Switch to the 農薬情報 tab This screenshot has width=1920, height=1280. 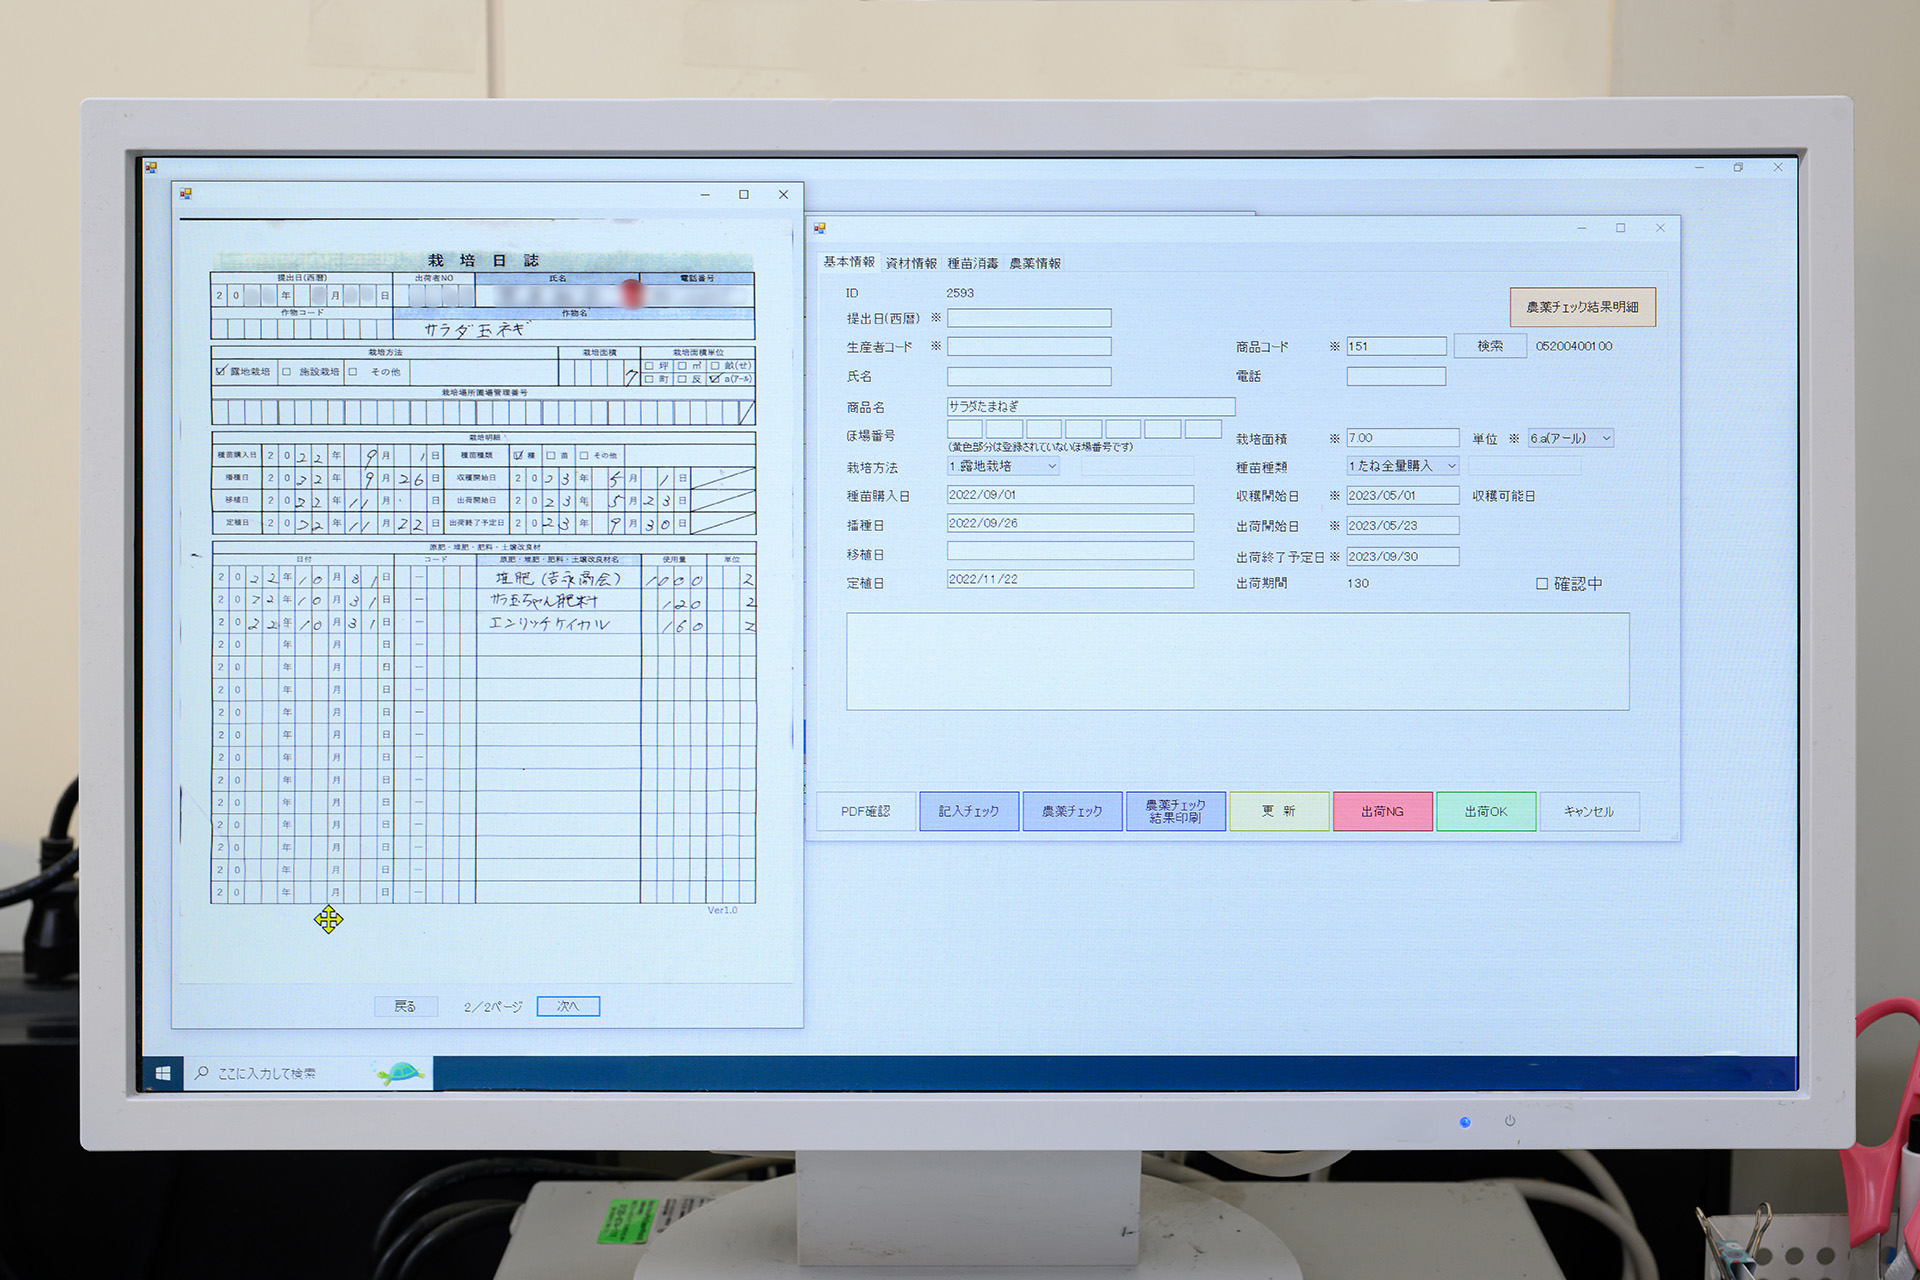tap(1035, 263)
